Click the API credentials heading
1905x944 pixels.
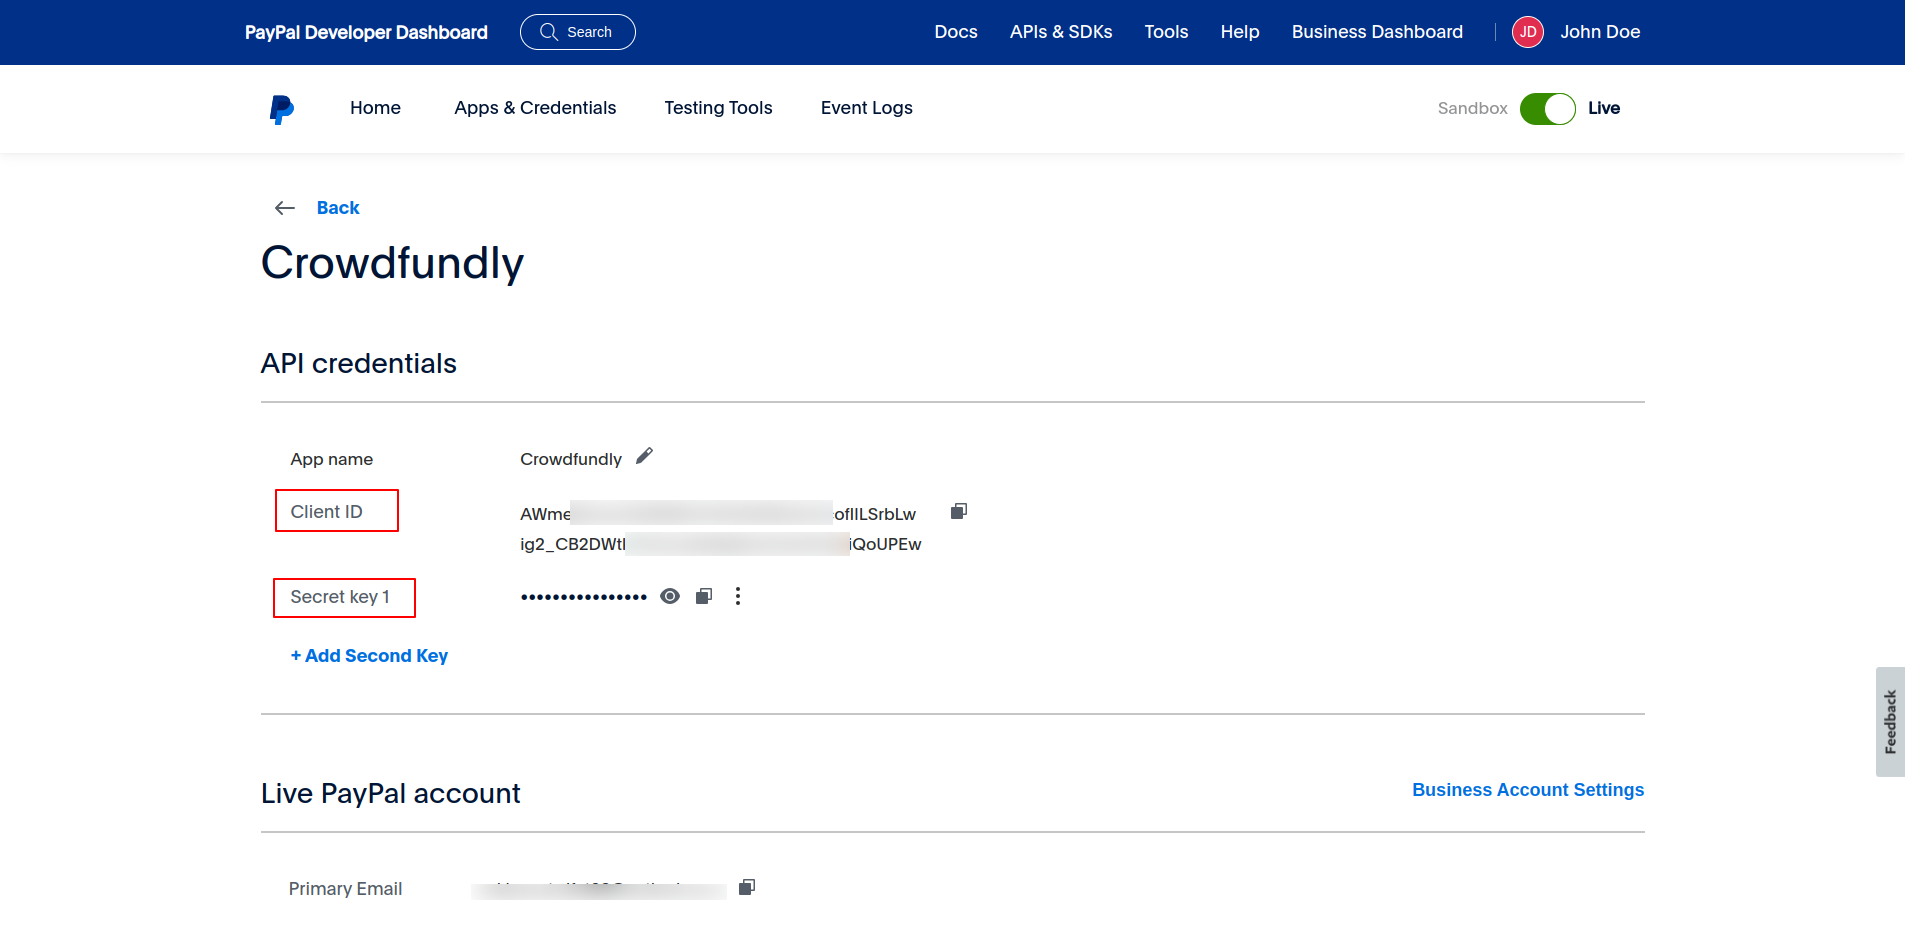click(359, 364)
